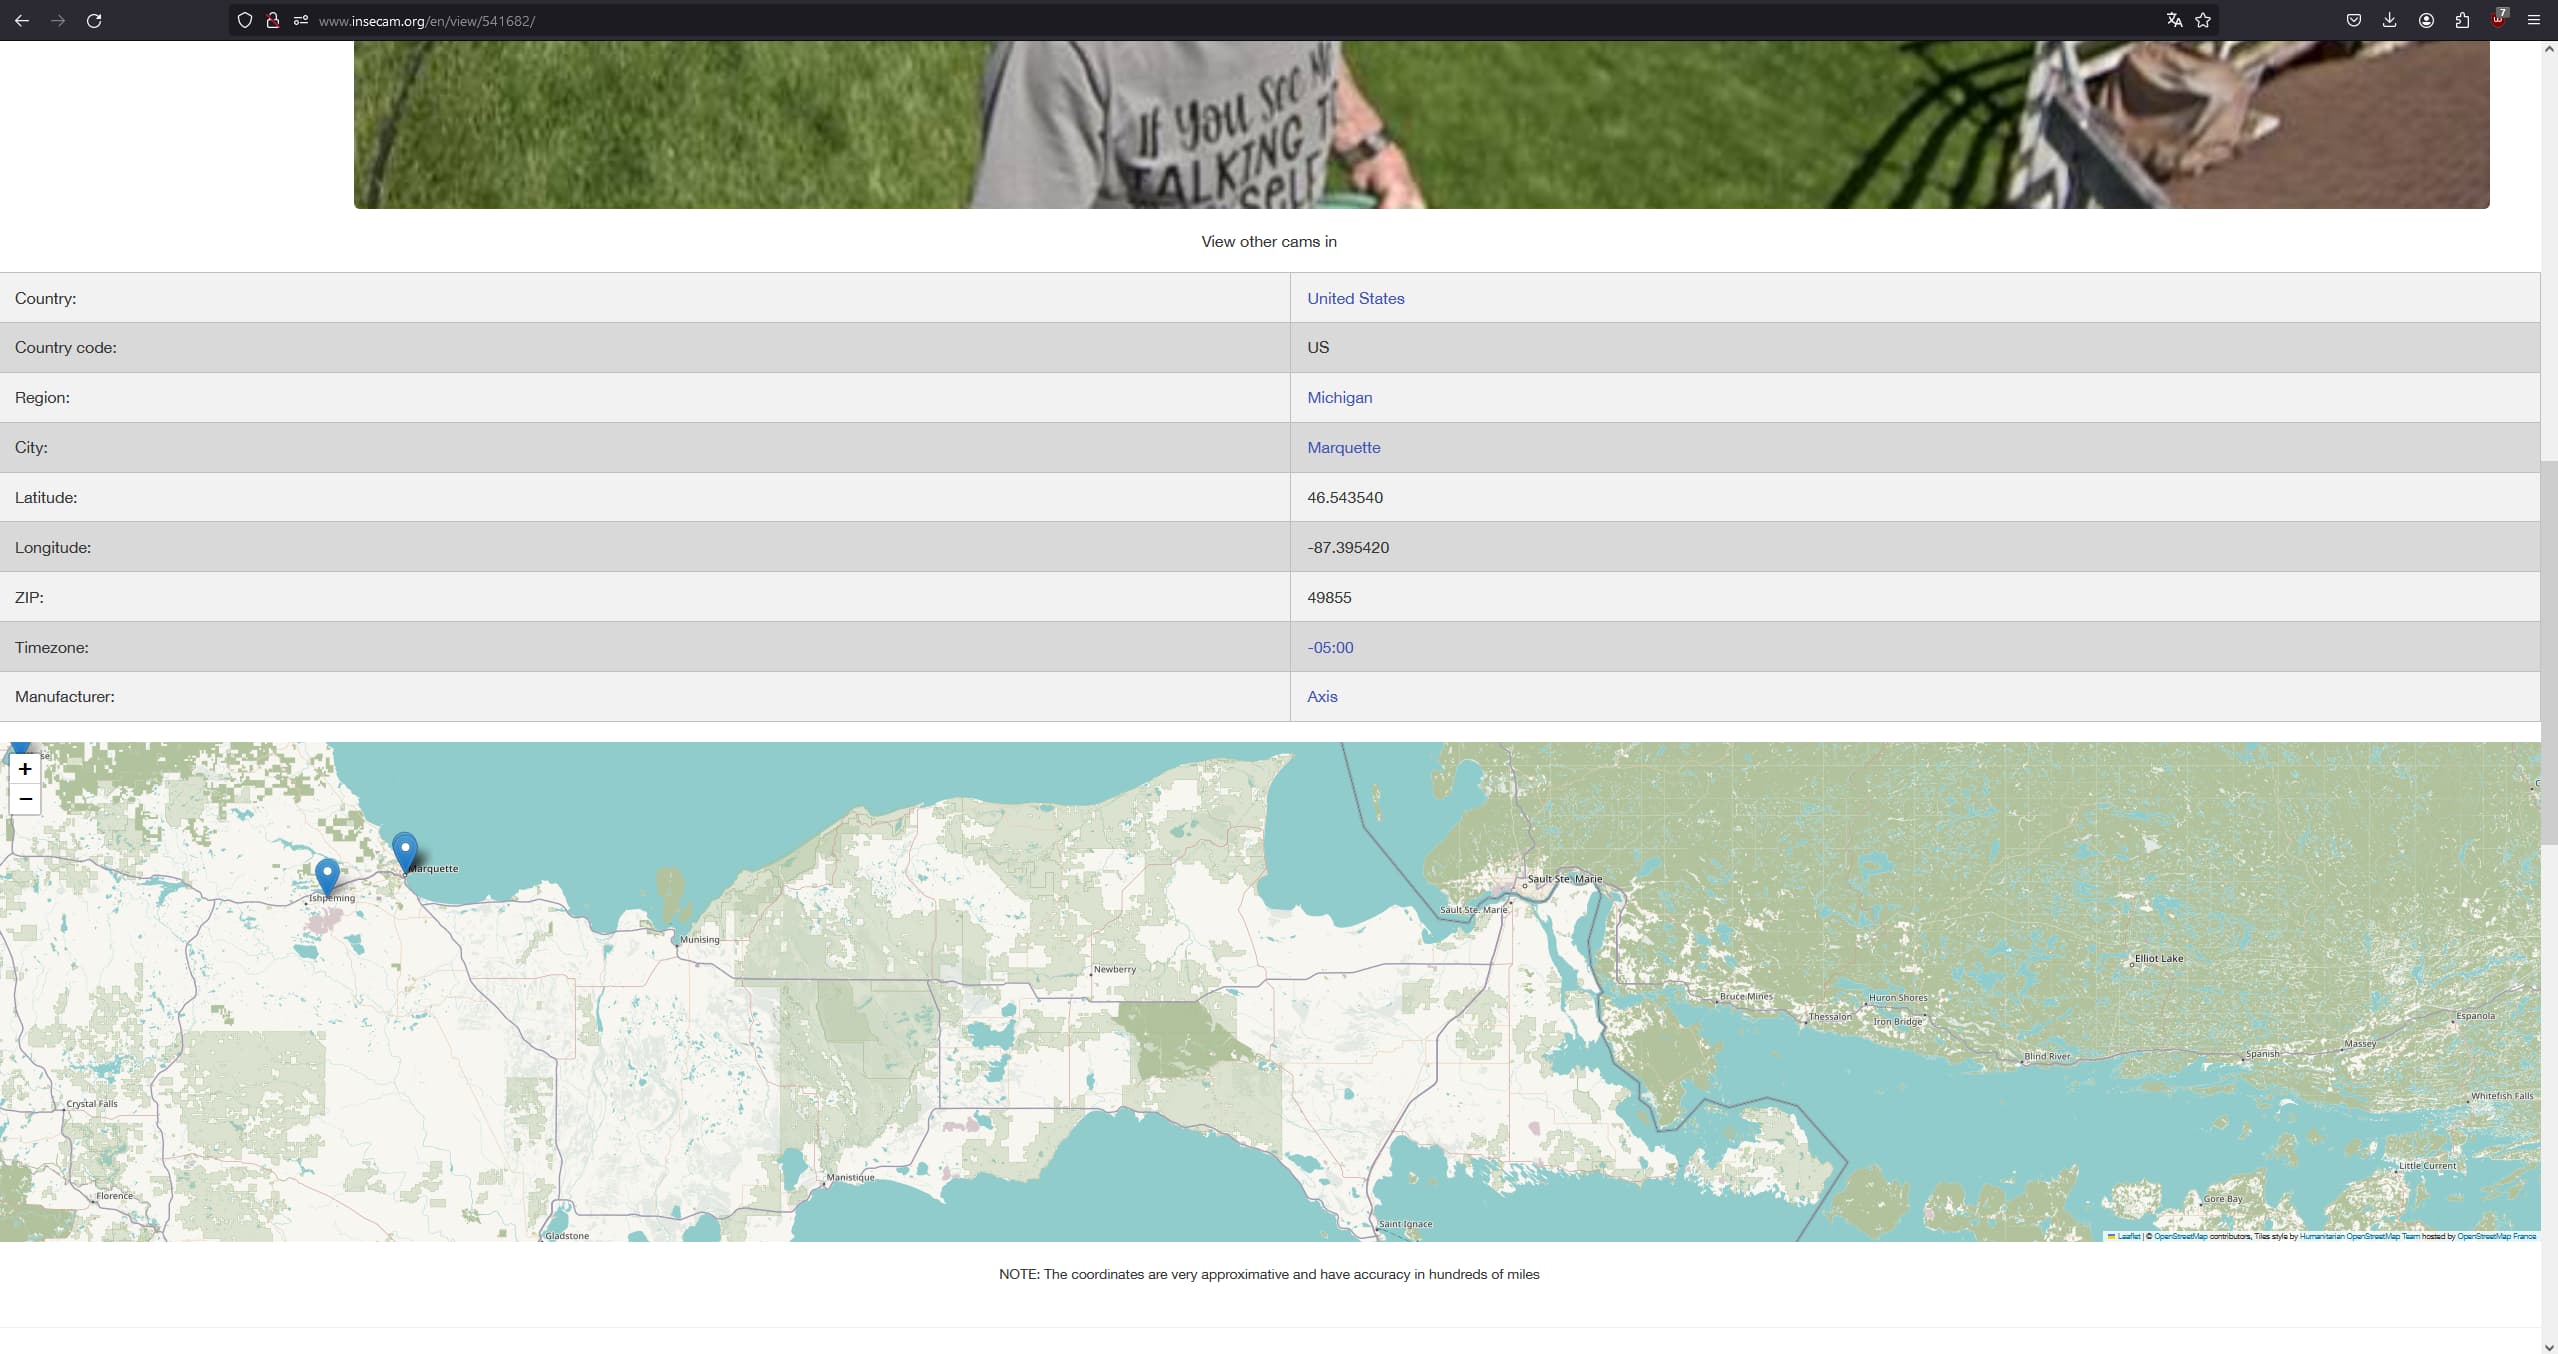Open the Michigan region link
Image resolution: width=2558 pixels, height=1354 pixels.
pyautogui.click(x=1339, y=397)
